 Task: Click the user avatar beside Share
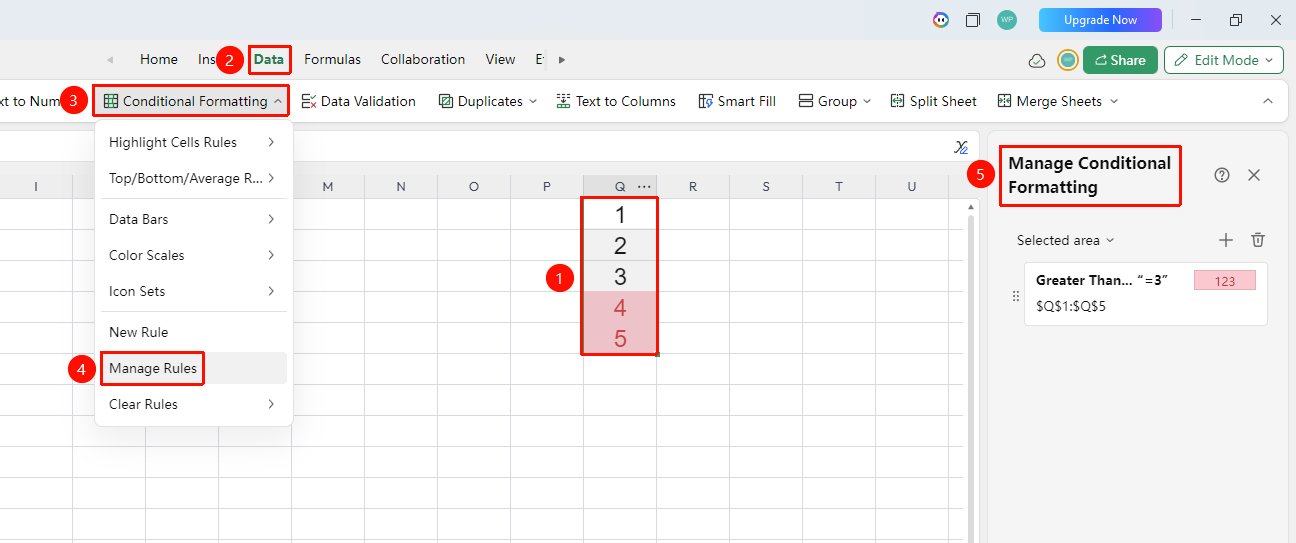tap(1067, 60)
